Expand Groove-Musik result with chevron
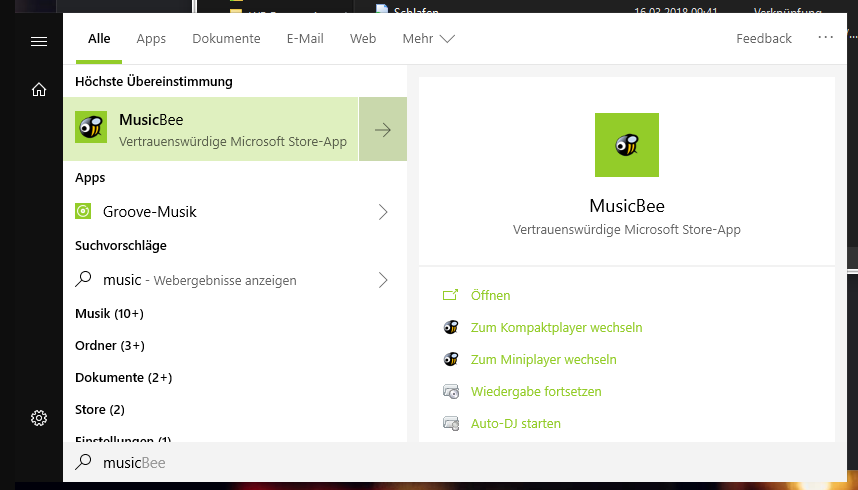This screenshot has width=858, height=490. tap(382, 212)
